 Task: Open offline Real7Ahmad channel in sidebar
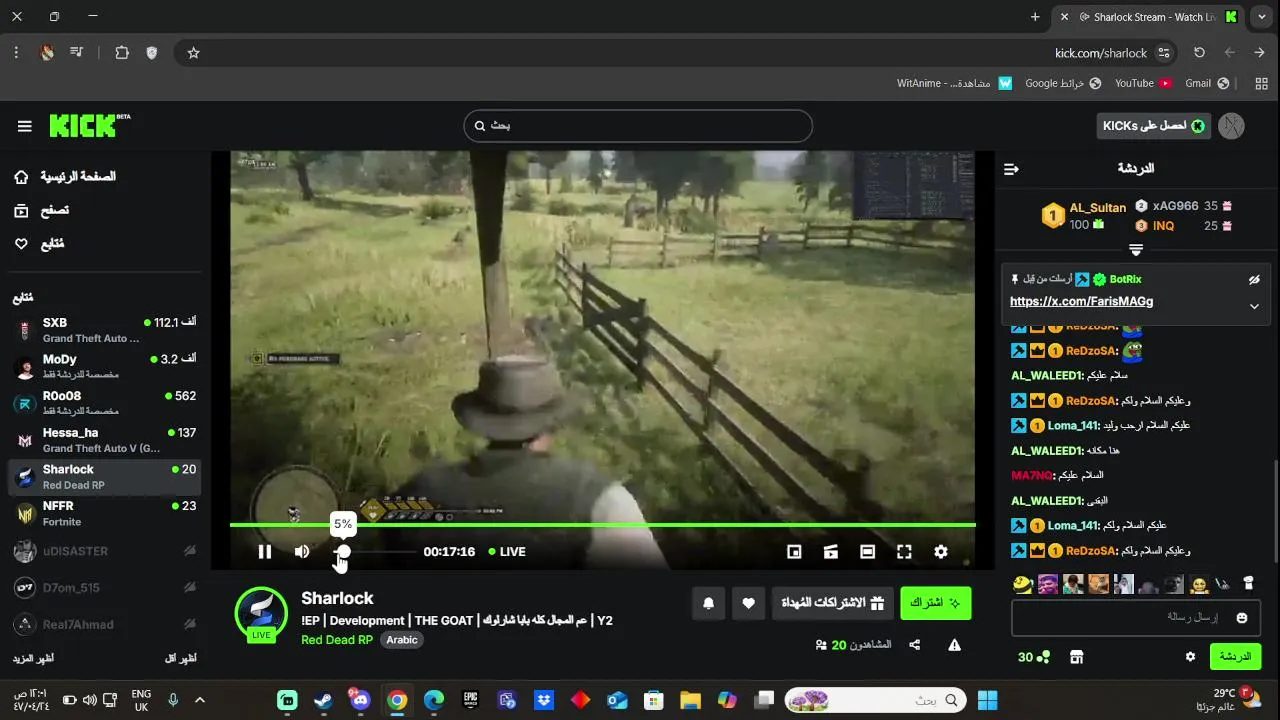[105, 624]
